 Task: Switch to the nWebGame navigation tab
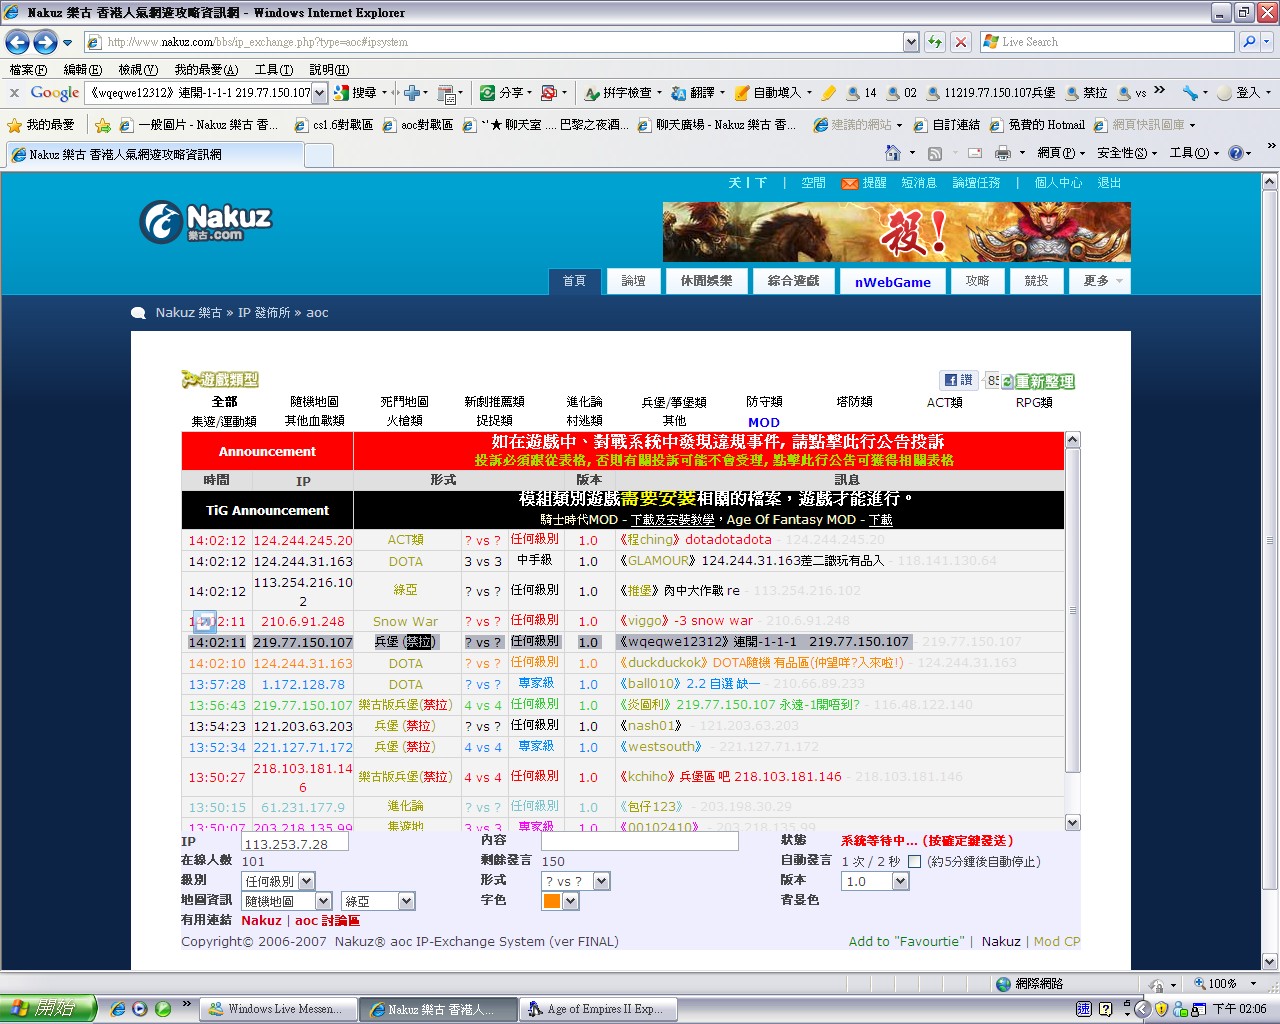(x=892, y=282)
